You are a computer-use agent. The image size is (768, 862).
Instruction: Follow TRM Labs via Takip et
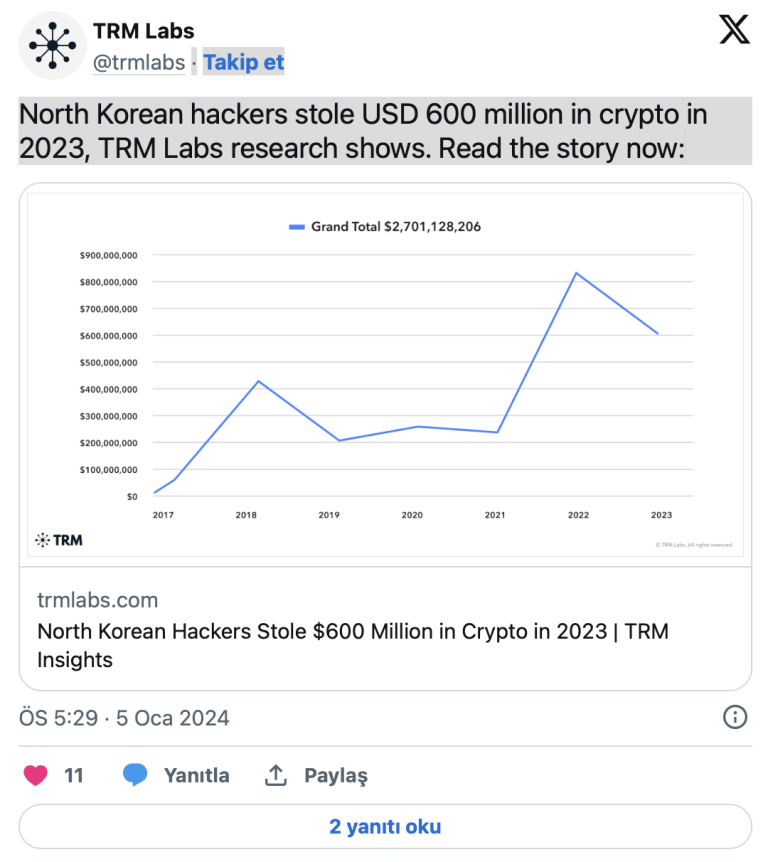(x=244, y=63)
